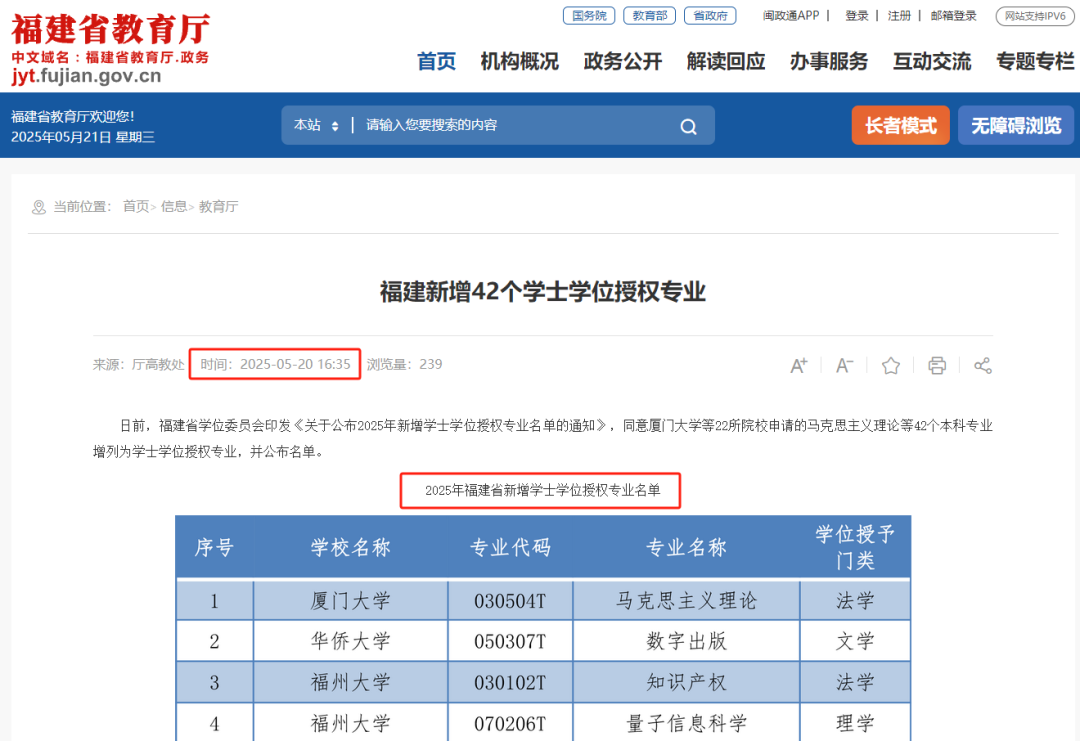Click the 量子信息科学 cell

pyautogui.click(x=686, y=723)
